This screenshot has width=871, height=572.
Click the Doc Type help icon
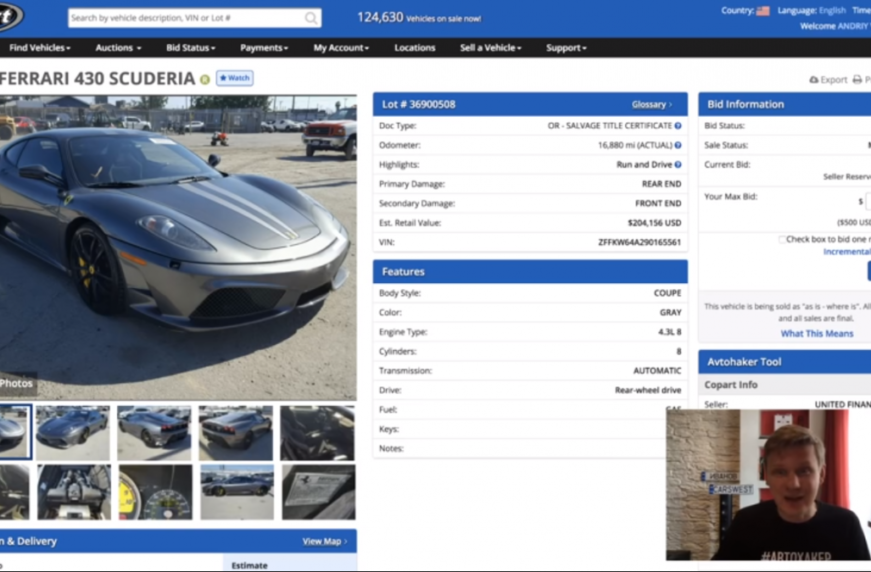(678, 126)
